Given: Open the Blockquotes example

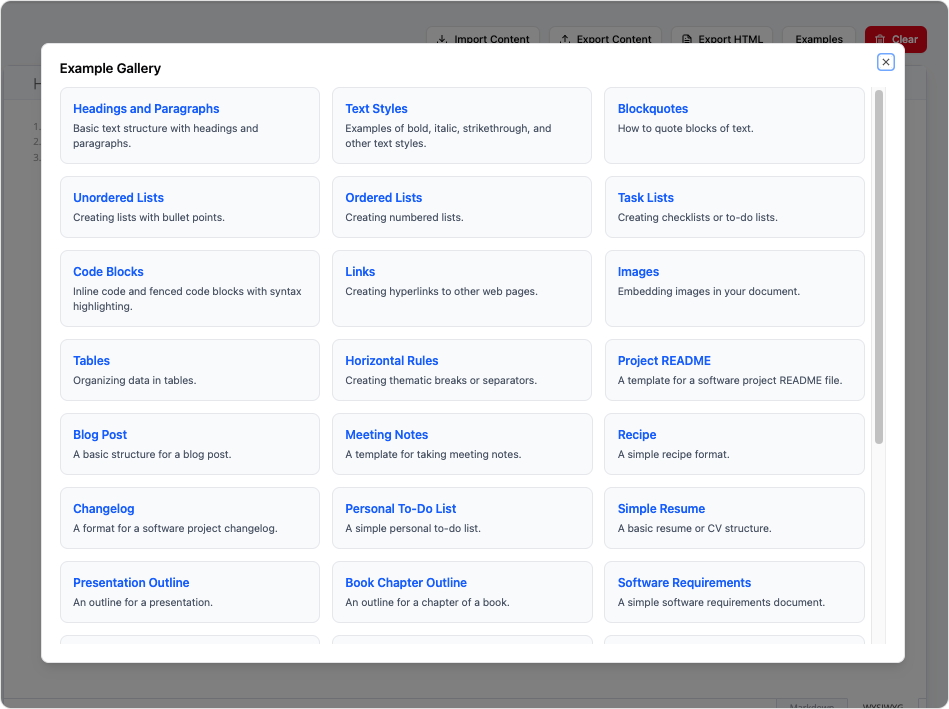Looking at the screenshot, I should pyautogui.click(x=734, y=125).
